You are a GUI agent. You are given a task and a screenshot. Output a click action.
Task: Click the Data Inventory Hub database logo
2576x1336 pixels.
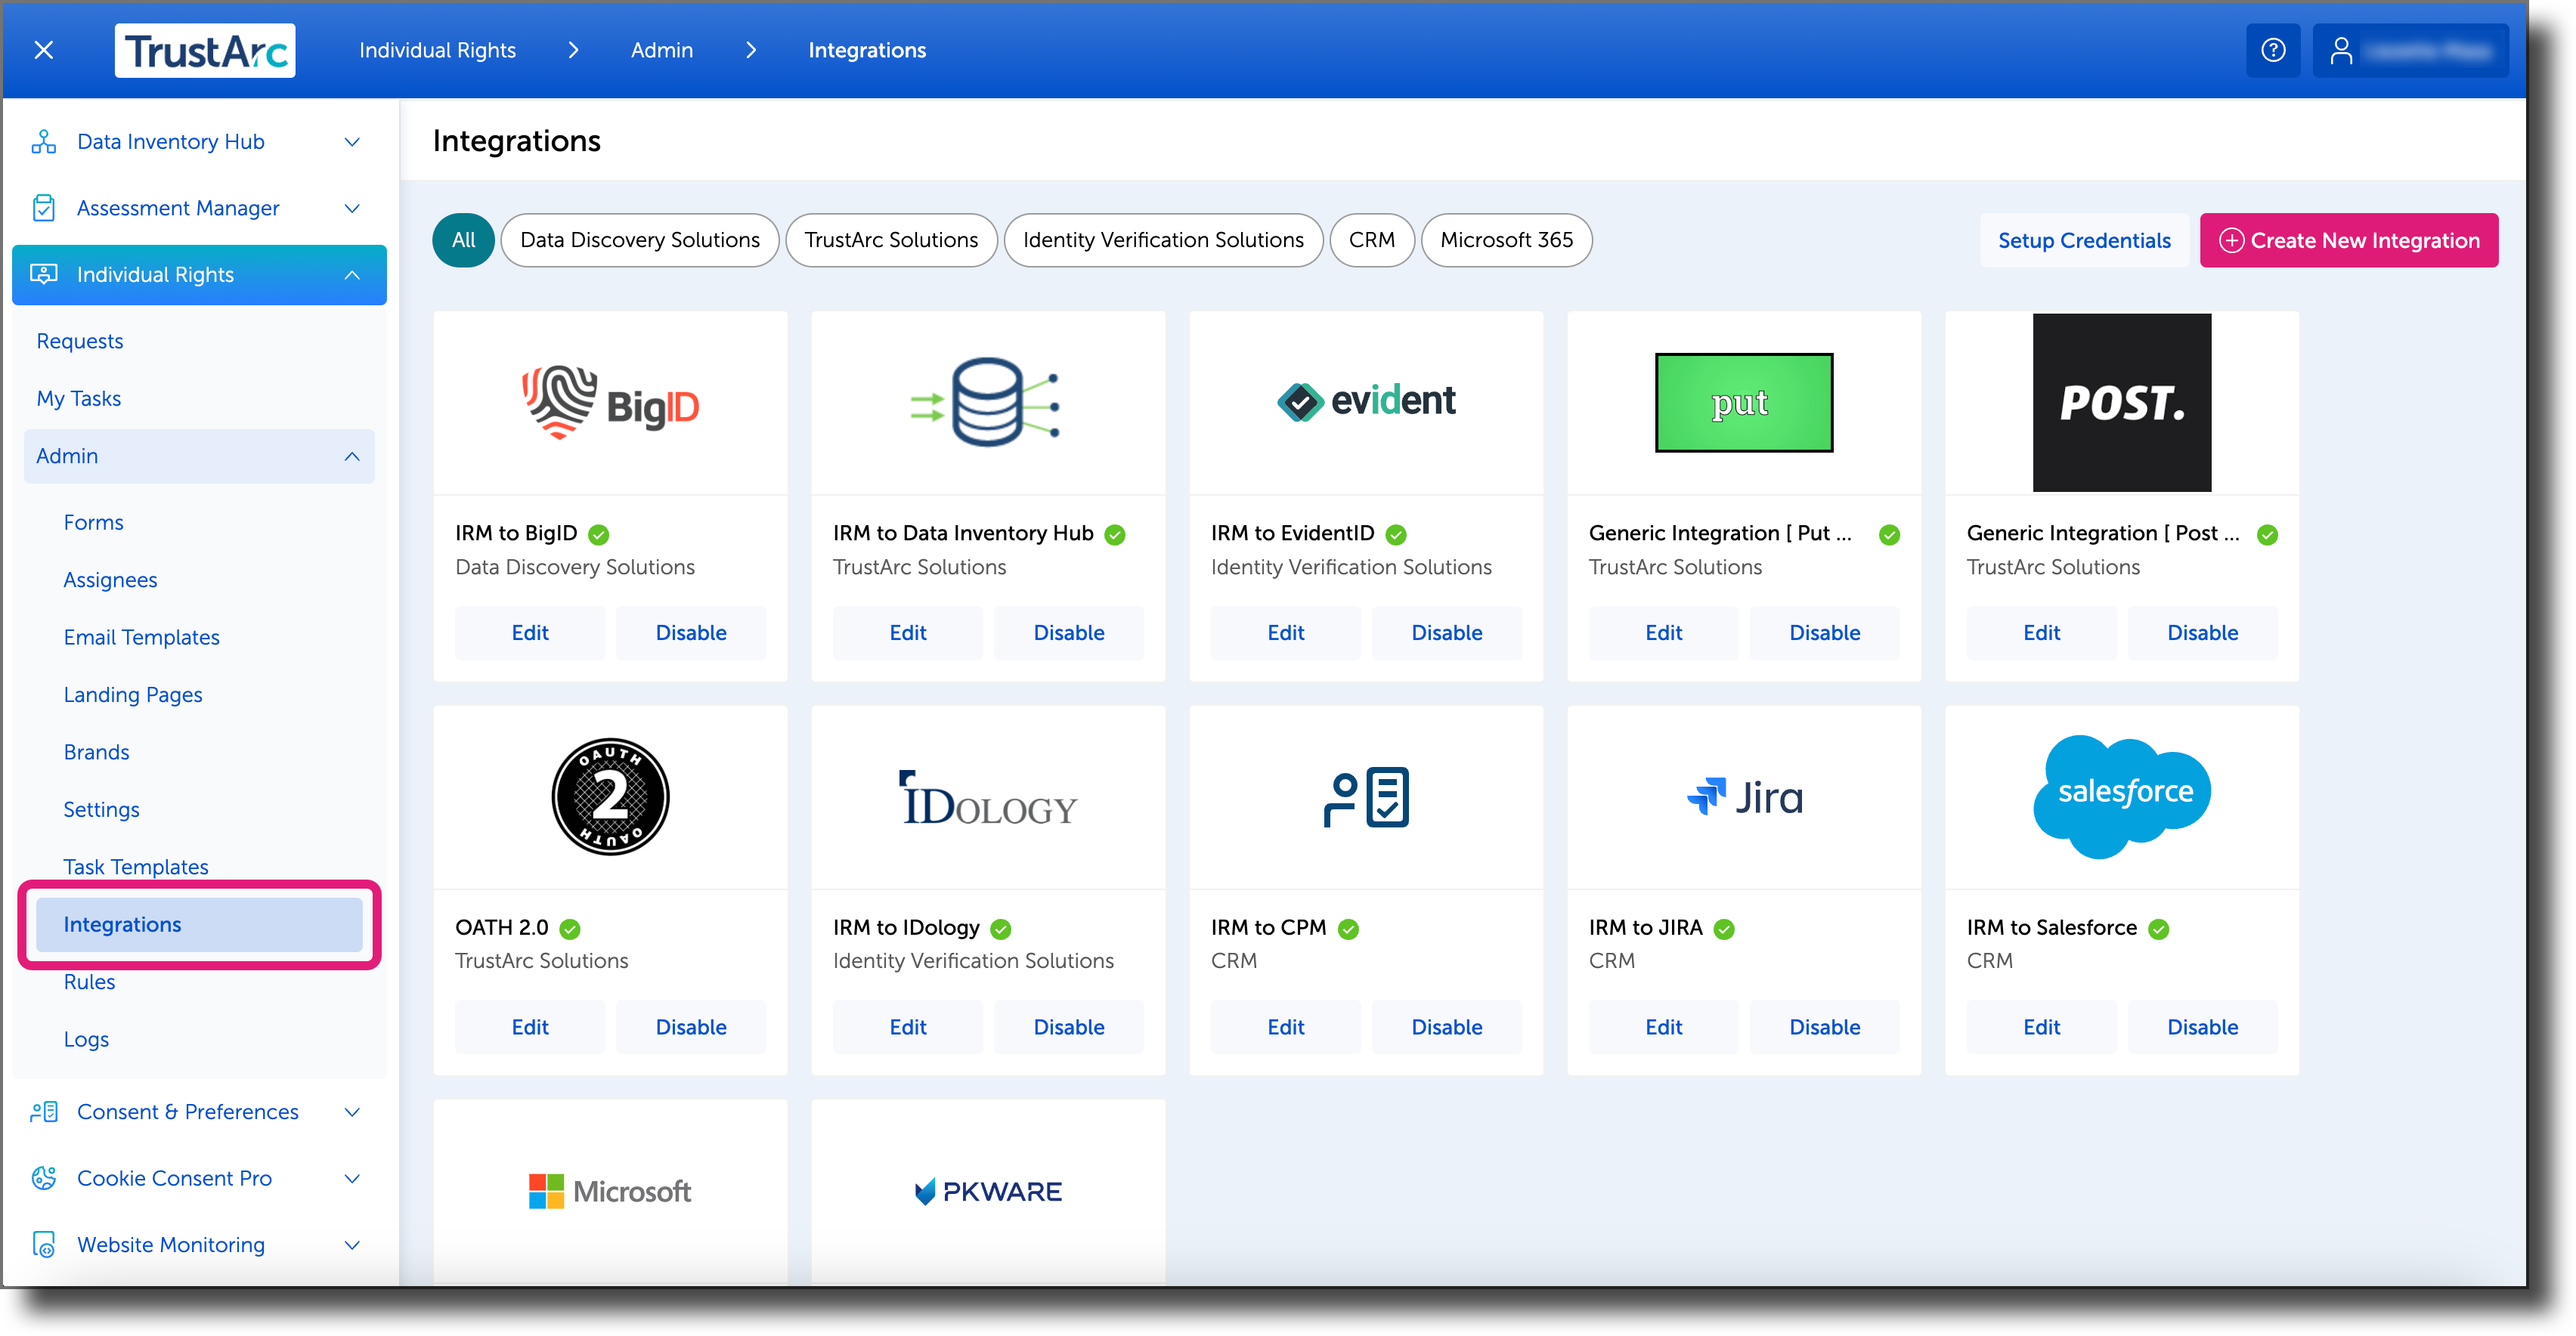pyautogui.click(x=985, y=402)
